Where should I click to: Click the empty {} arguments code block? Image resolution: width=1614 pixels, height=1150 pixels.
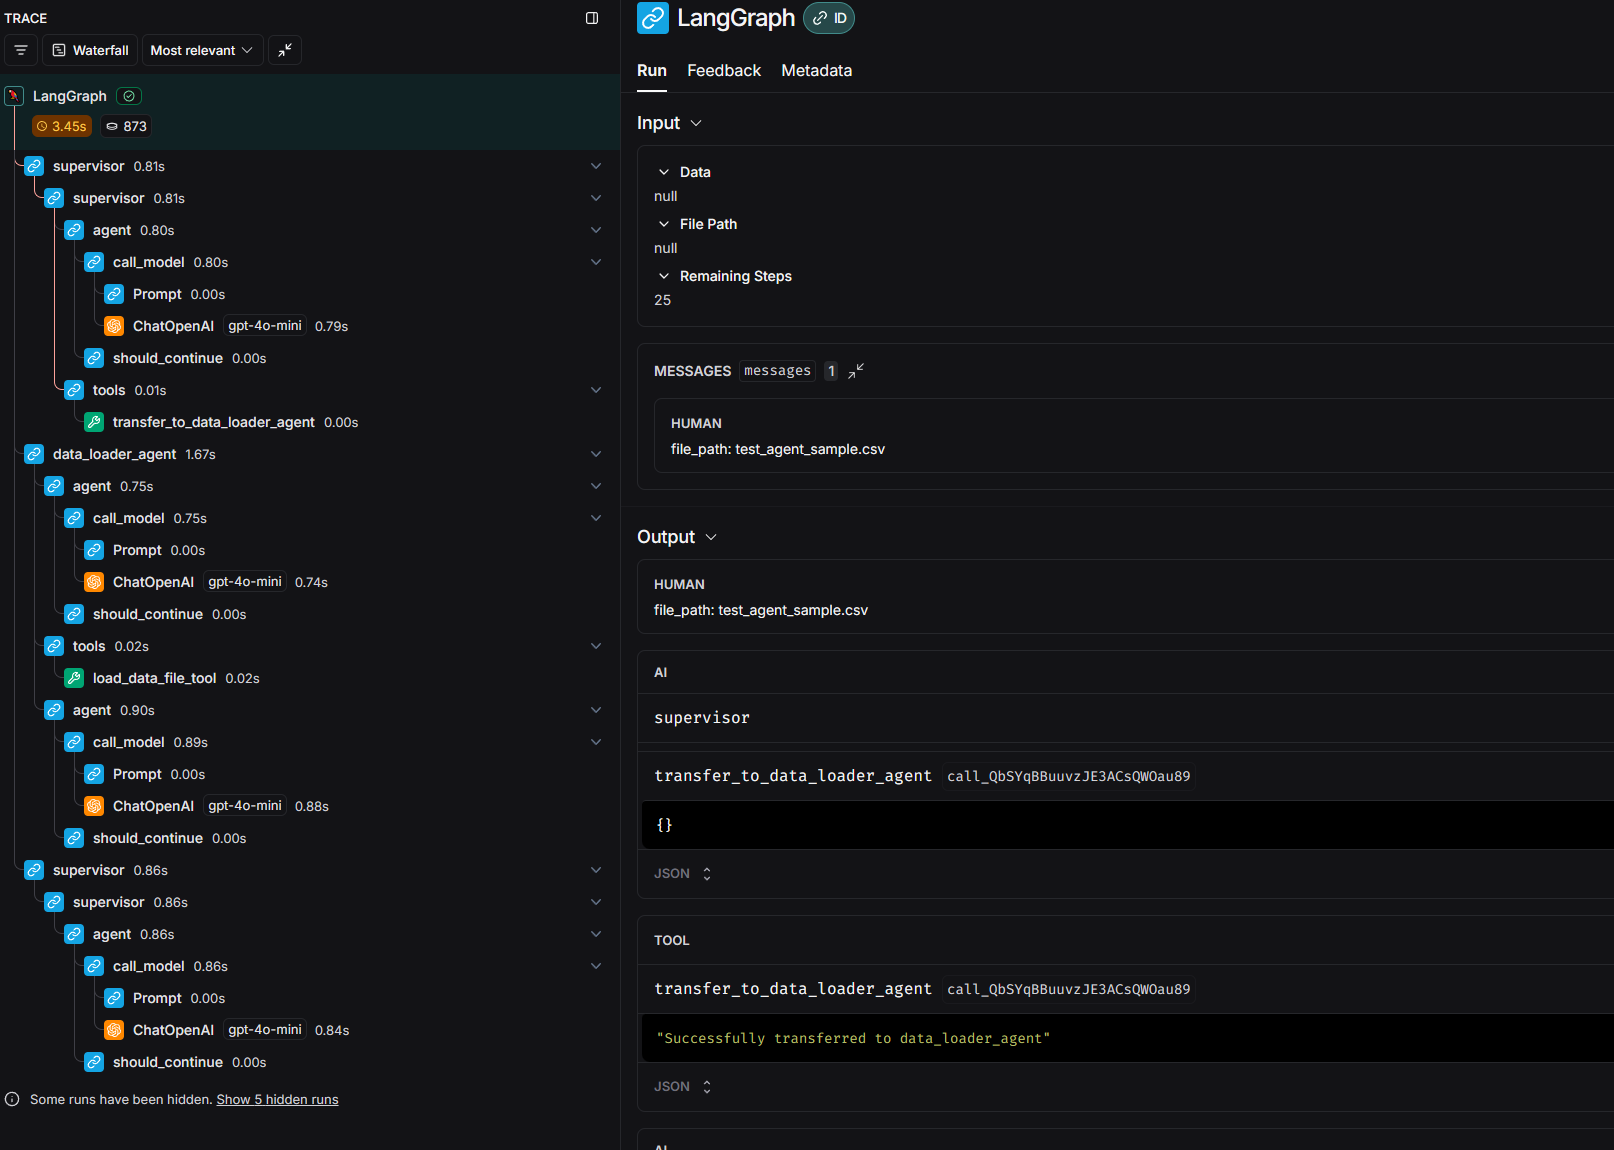click(x=1128, y=825)
